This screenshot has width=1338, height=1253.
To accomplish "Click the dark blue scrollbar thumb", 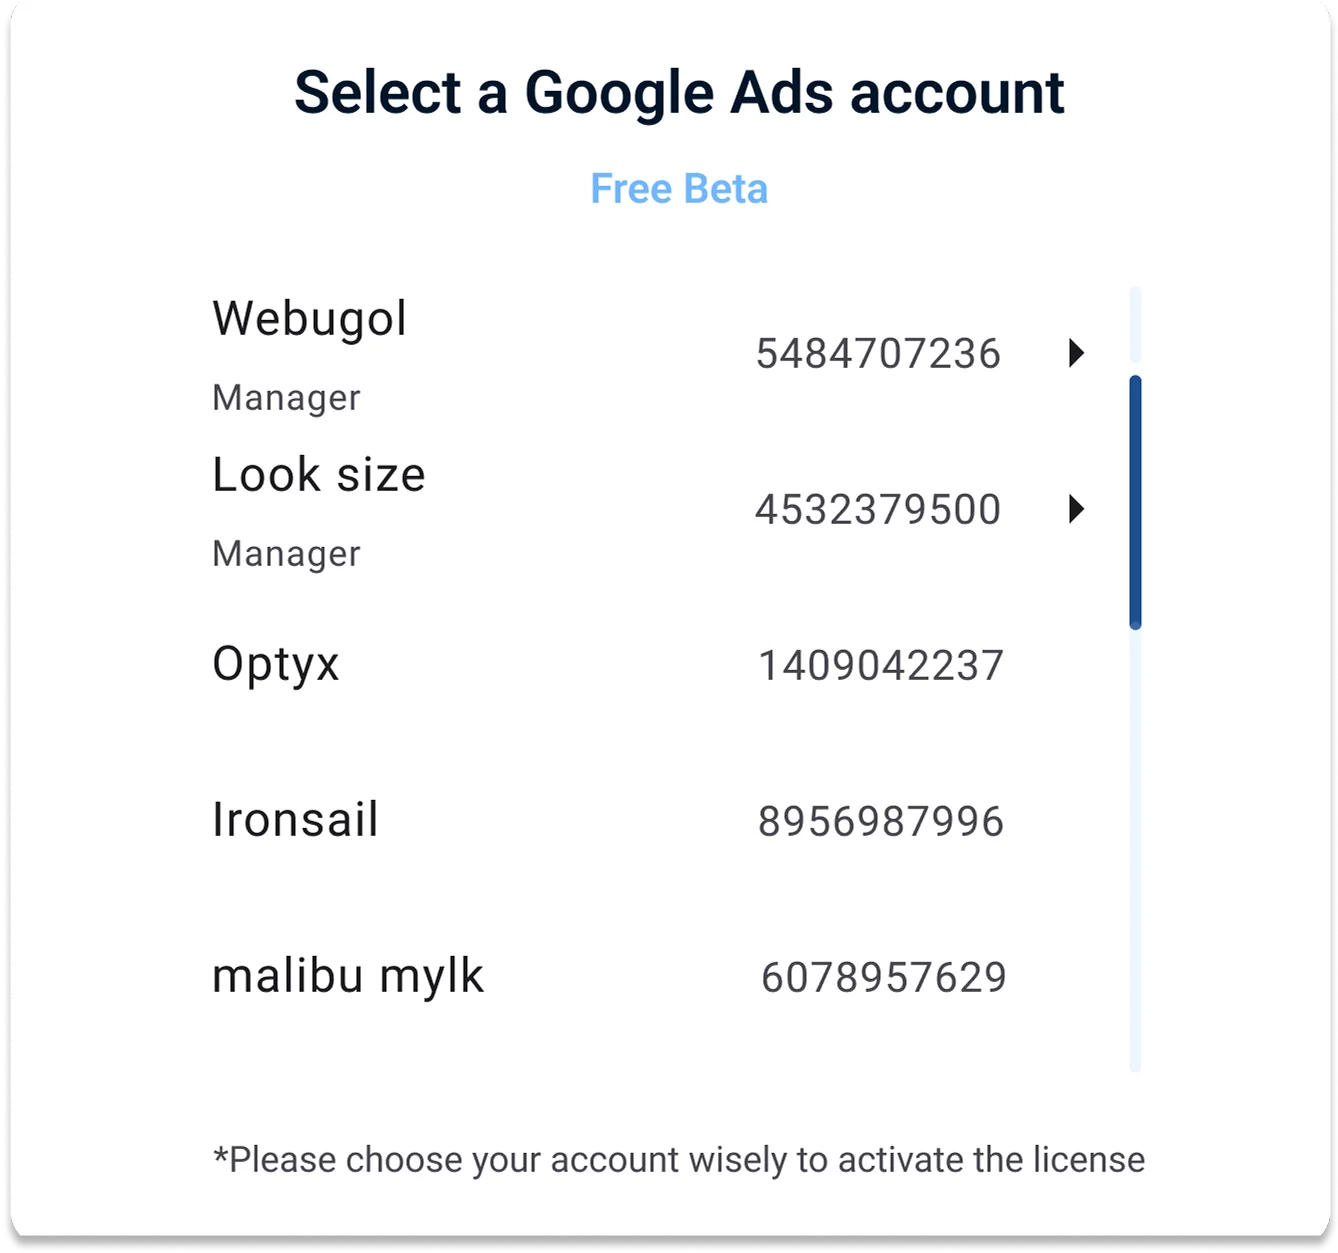I will (x=1135, y=502).
